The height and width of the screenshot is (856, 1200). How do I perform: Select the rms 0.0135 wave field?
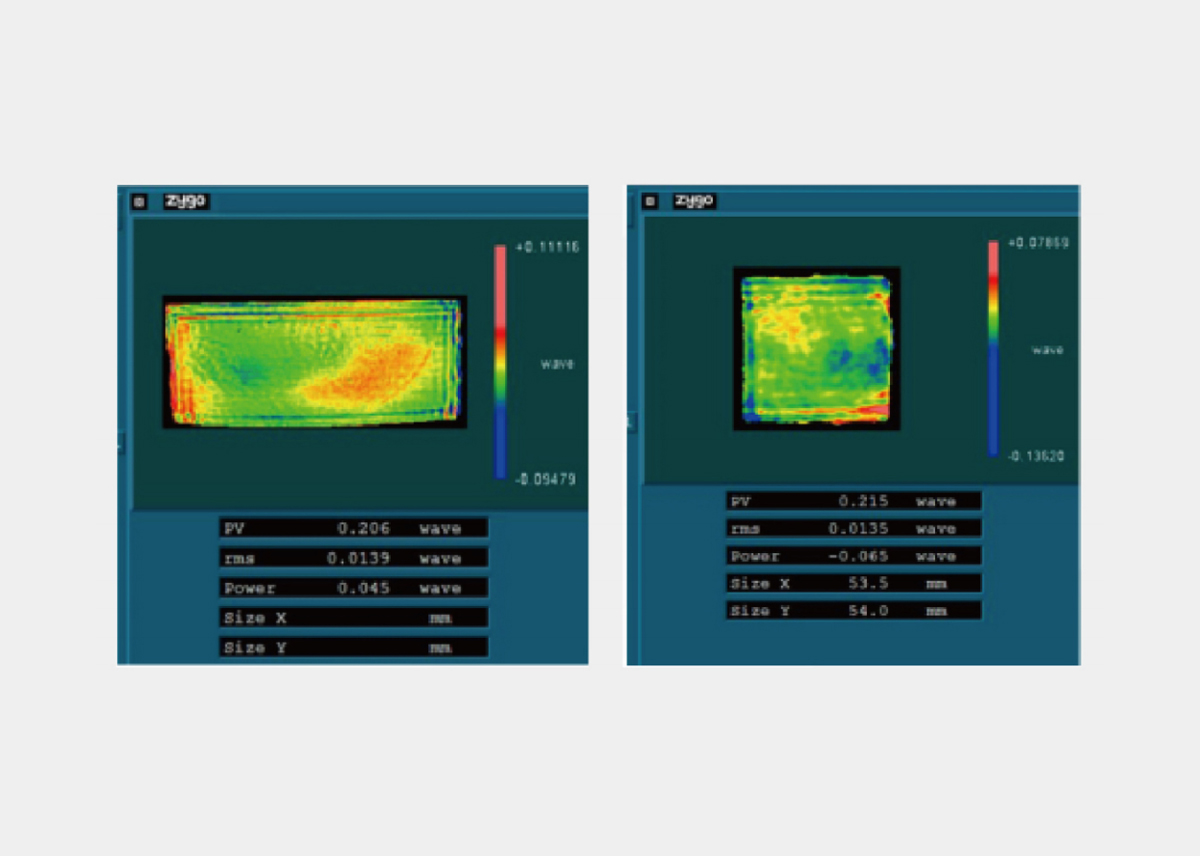click(x=854, y=528)
